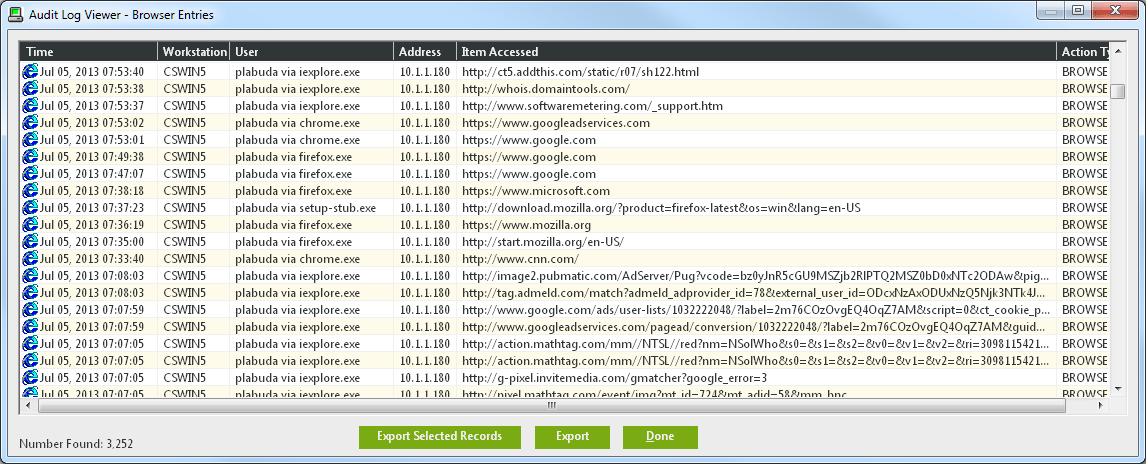Click the icon on the g-pixel.invitemedia.com row
This screenshot has width=1146, height=464.
(30, 377)
